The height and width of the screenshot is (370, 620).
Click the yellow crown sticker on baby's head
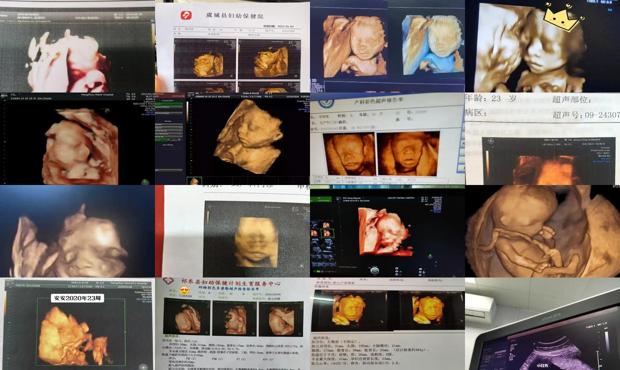[x=561, y=19]
